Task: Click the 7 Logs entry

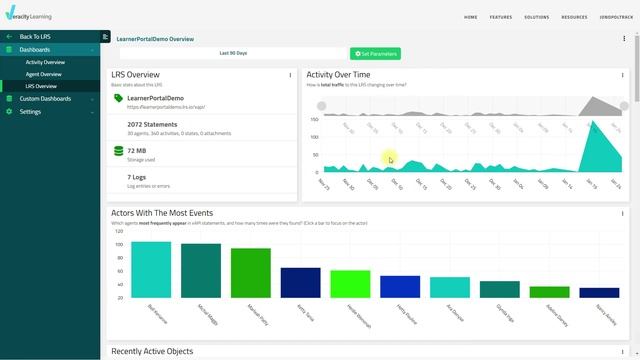Action: coord(136,178)
